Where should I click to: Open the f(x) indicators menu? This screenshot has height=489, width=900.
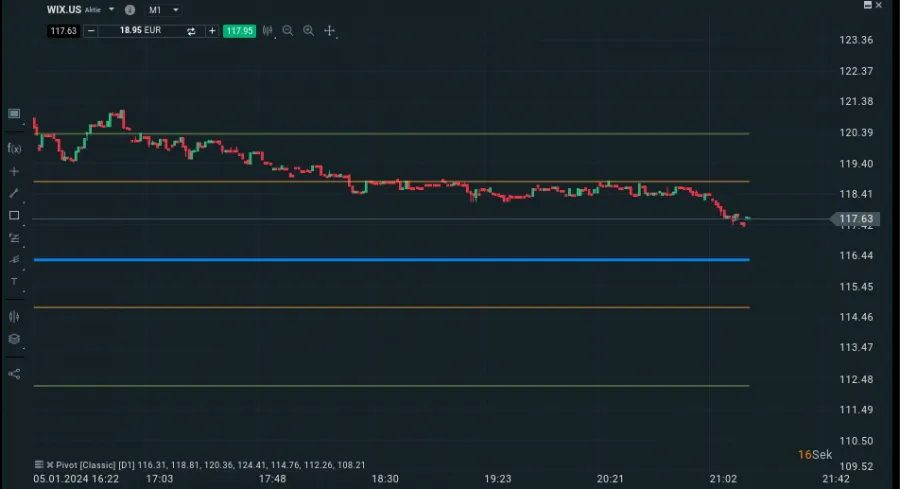pyautogui.click(x=14, y=149)
